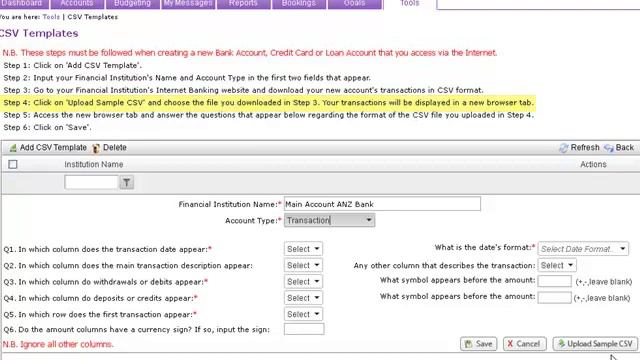Open the Goals tab

354,3
